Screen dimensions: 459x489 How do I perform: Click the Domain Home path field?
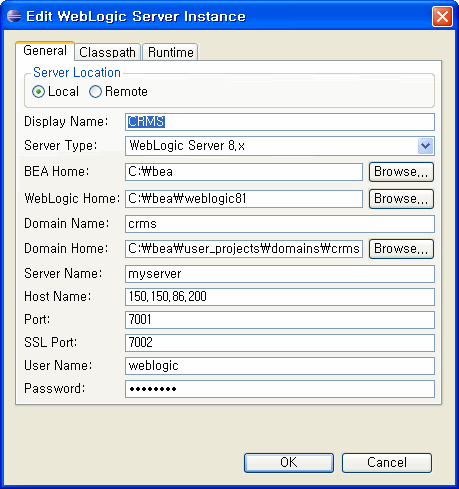click(x=244, y=249)
